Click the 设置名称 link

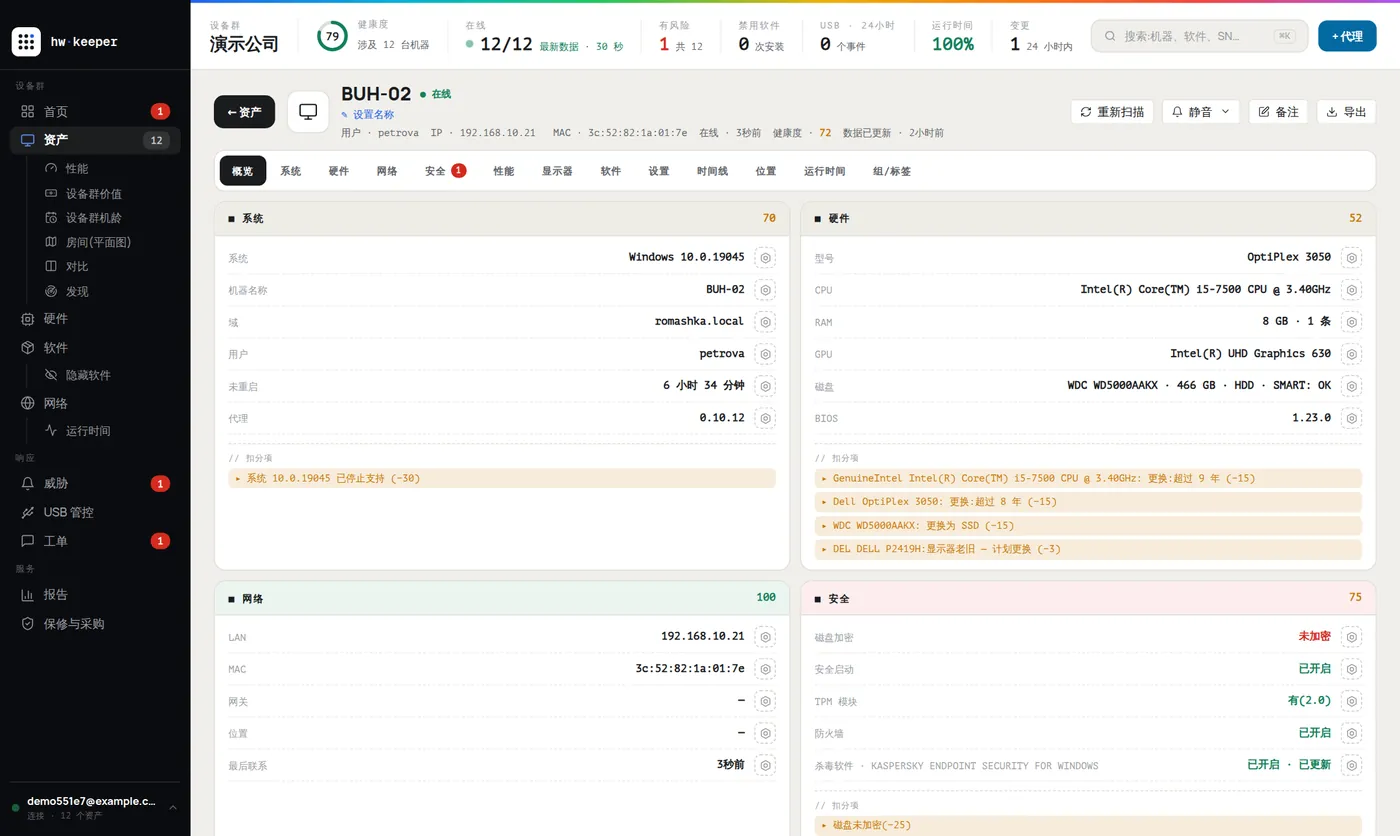pyautogui.click(x=368, y=115)
